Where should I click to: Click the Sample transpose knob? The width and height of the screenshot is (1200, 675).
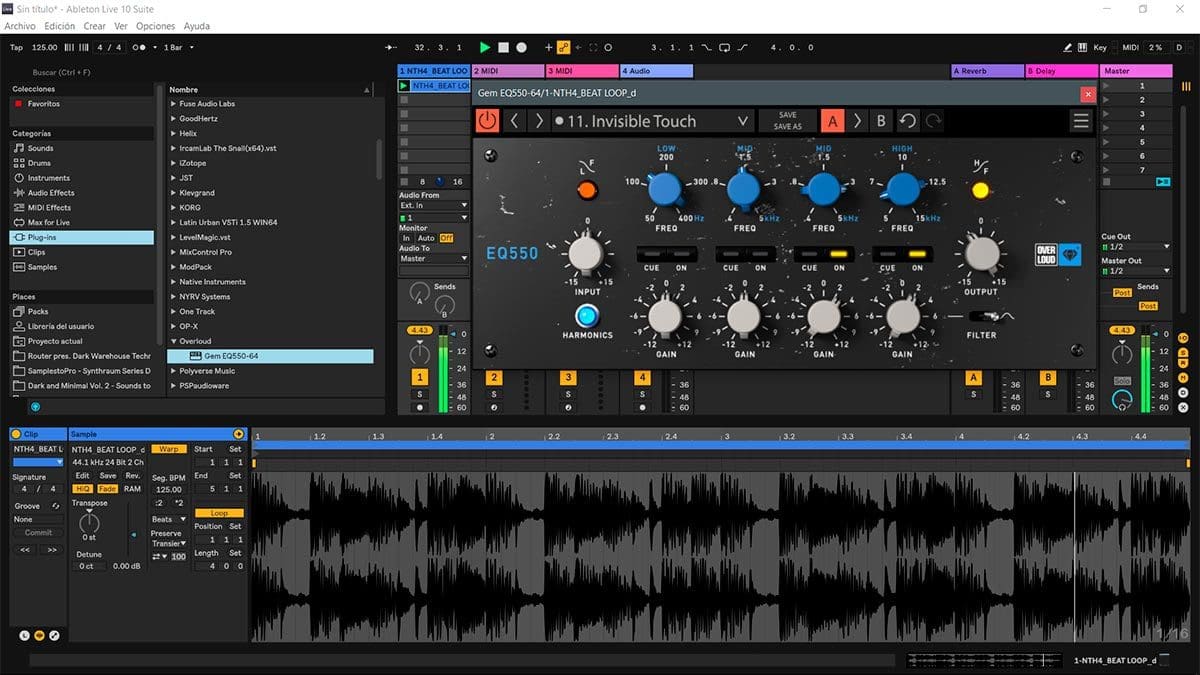click(x=89, y=521)
